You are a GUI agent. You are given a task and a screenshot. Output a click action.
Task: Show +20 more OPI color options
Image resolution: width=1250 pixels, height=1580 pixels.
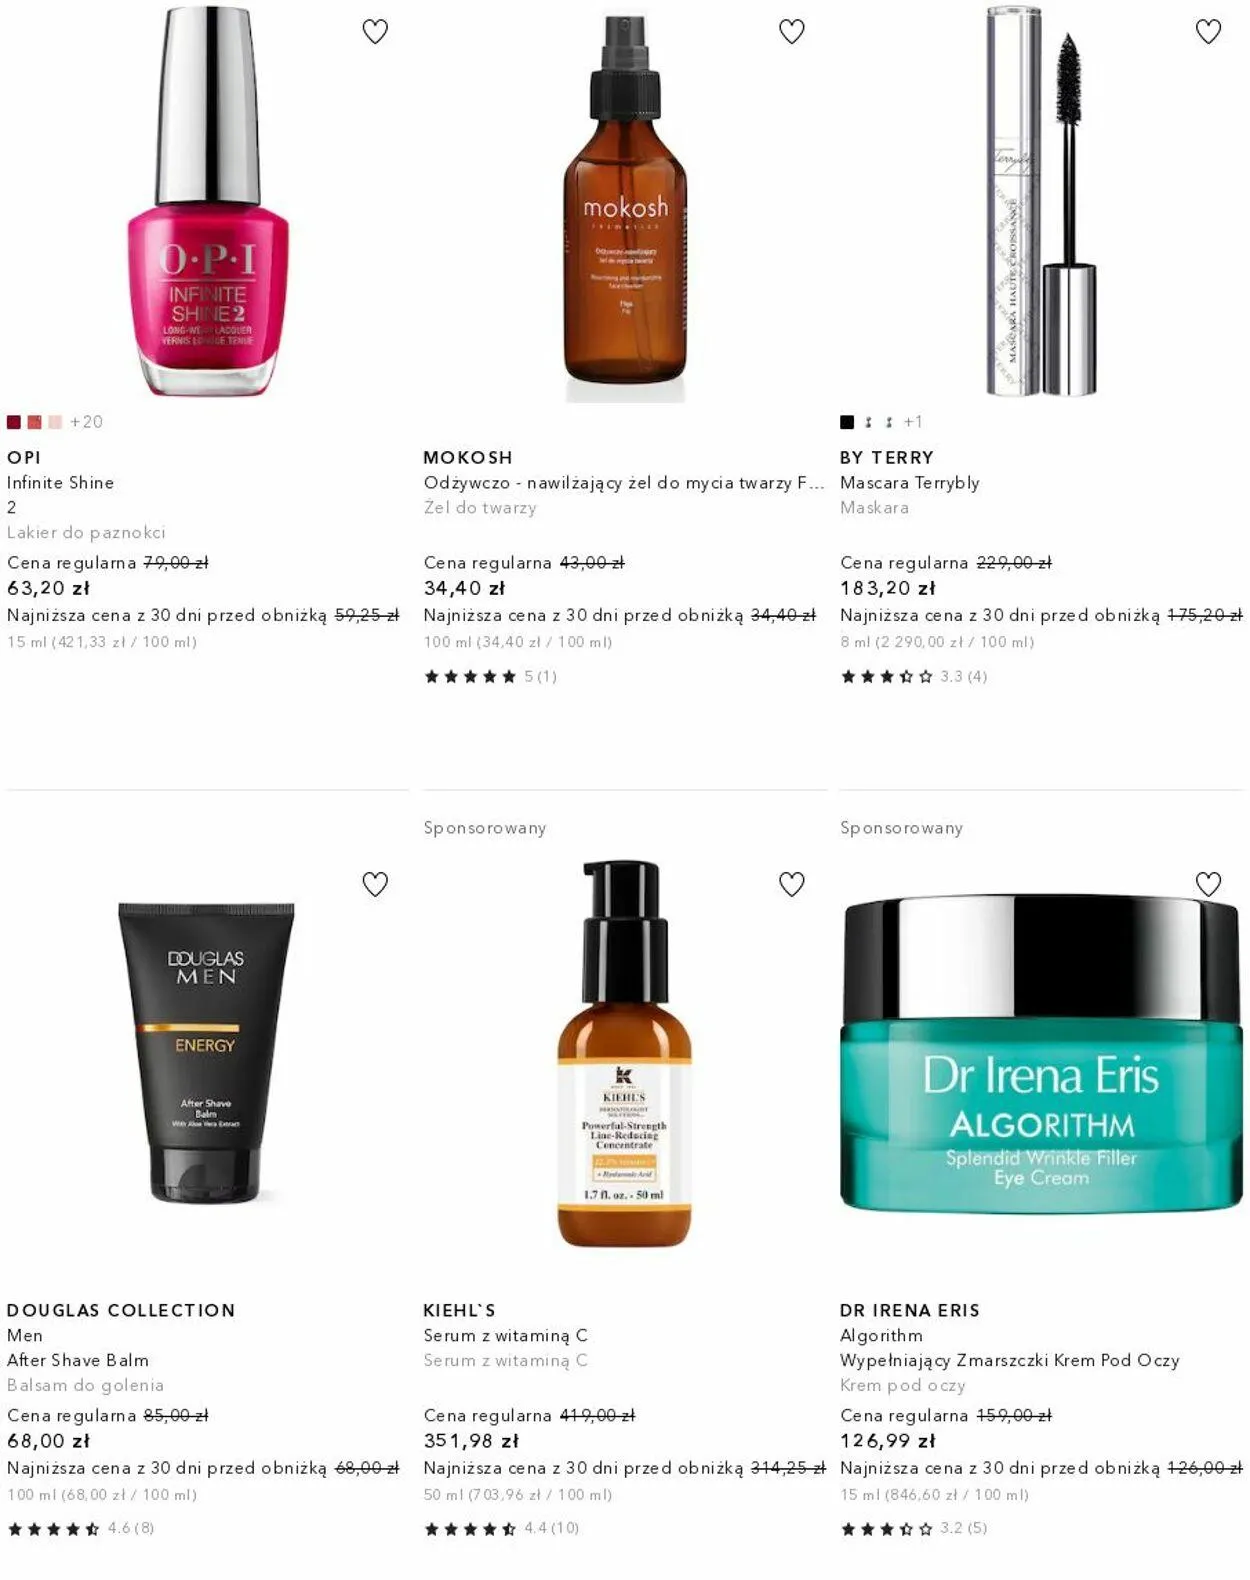tap(86, 422)
